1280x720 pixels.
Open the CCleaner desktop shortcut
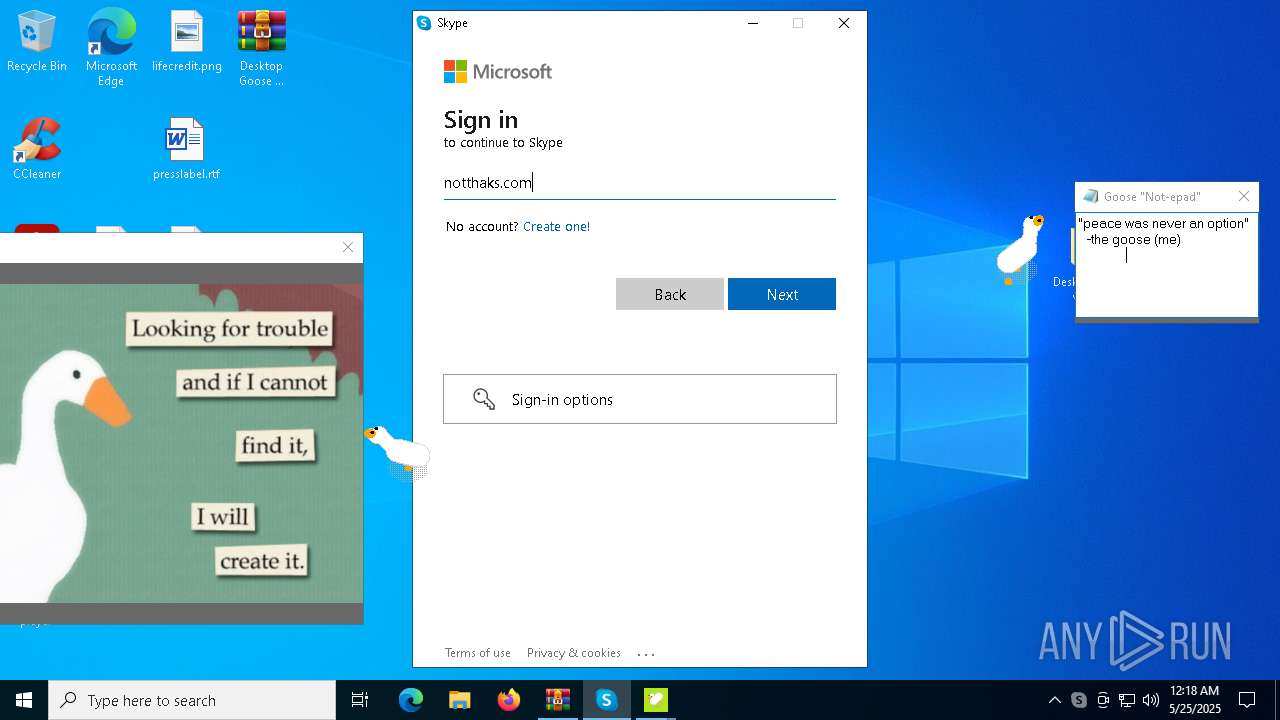click(x=37, y=148)
